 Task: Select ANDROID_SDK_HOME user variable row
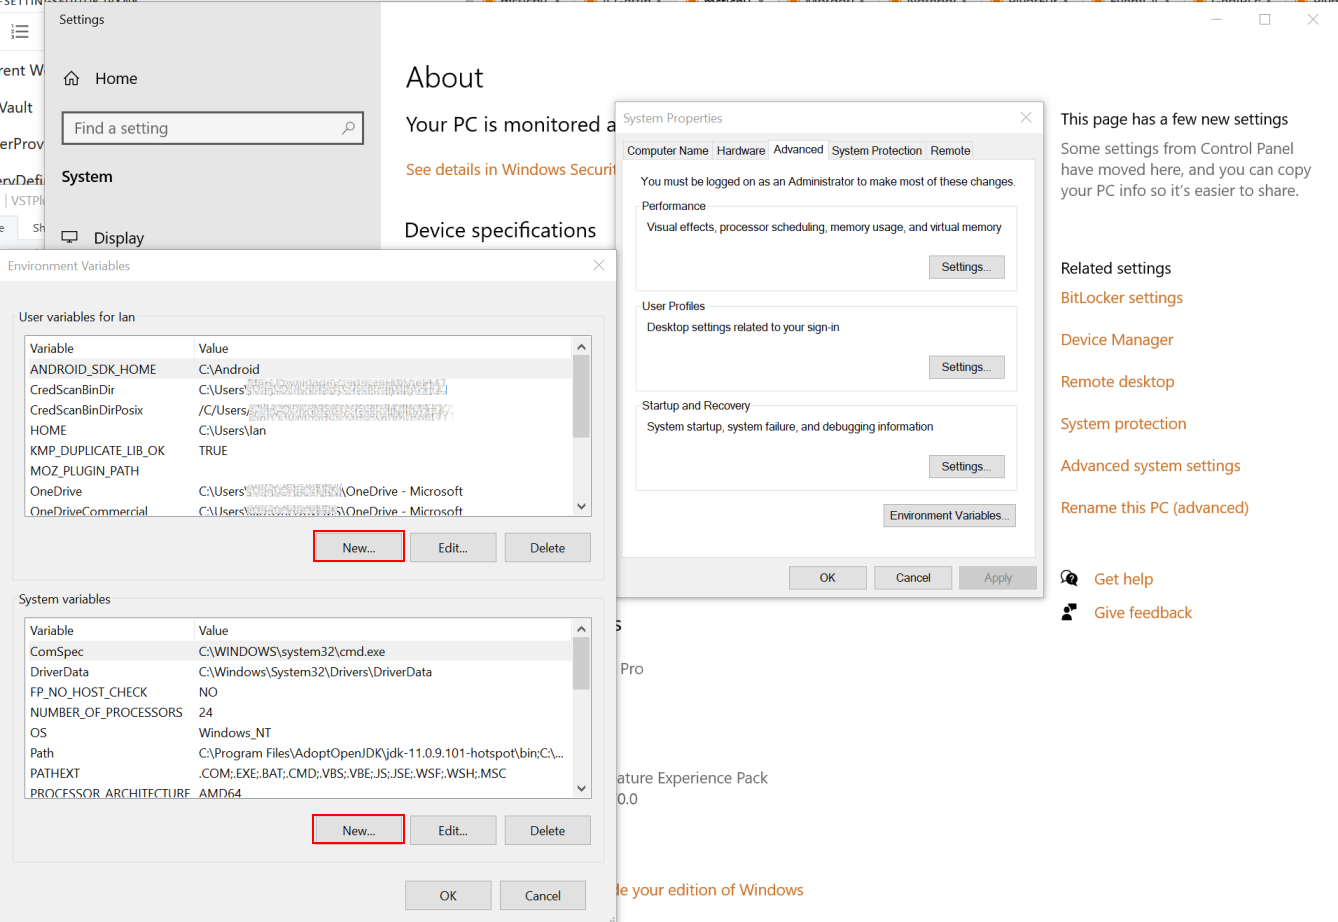[x=298, y=369]
